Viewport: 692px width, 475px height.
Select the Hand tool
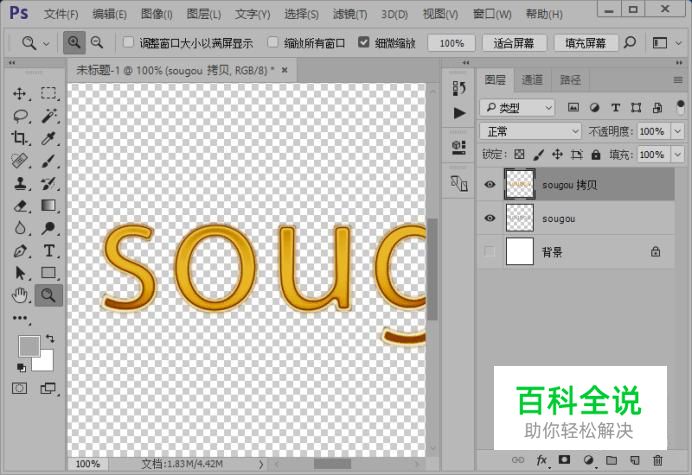(19, 295)
